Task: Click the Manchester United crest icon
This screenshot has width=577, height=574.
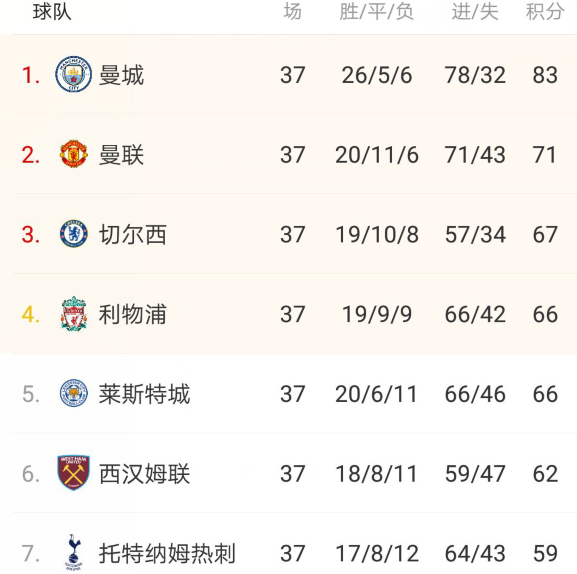Action: click(74, 154)
